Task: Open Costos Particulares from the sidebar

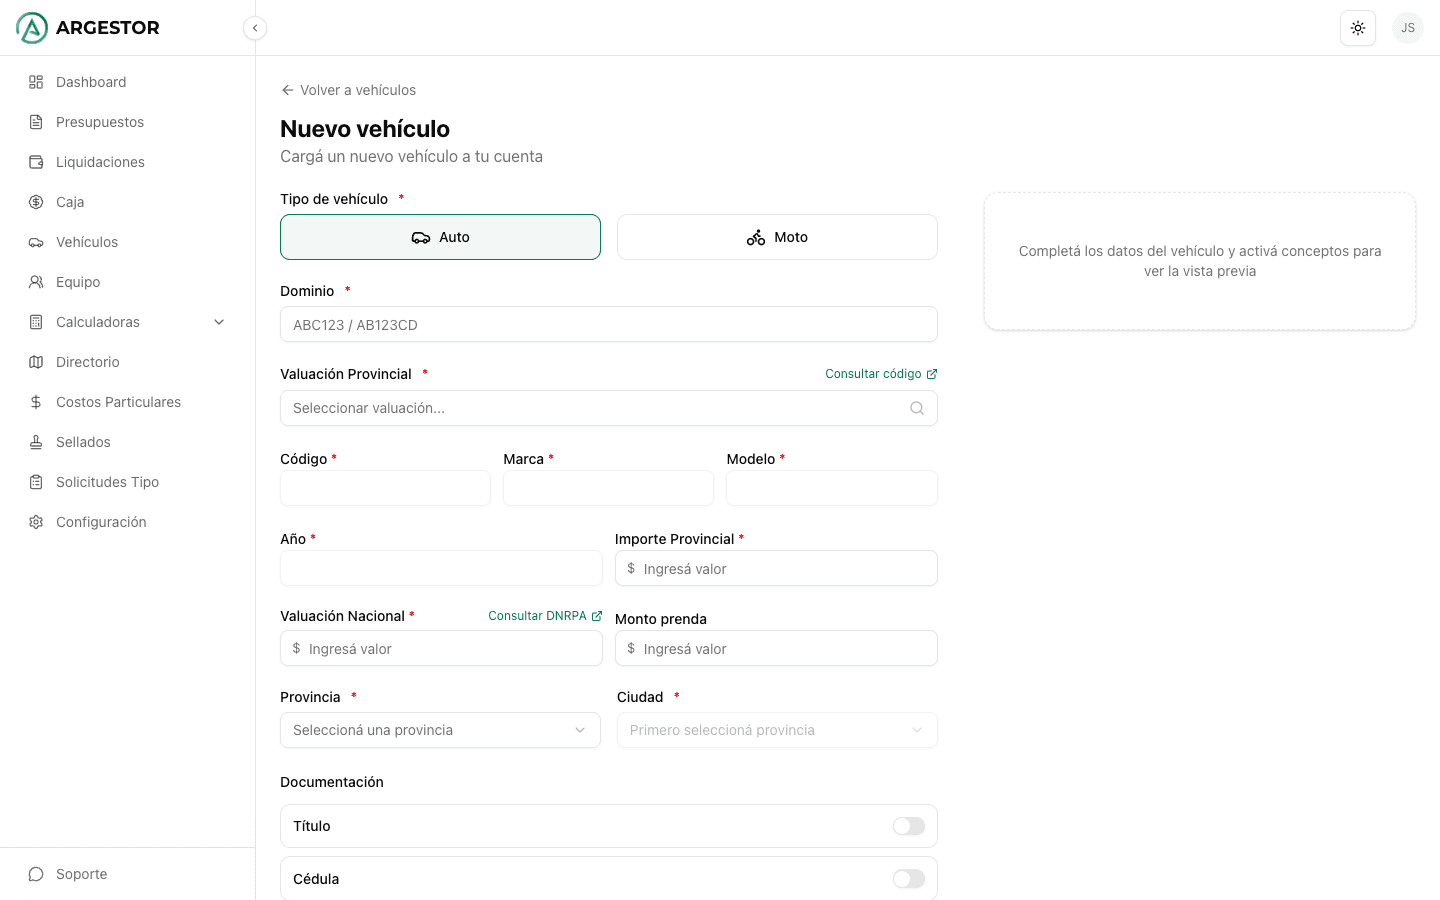Action: [118, 402]
